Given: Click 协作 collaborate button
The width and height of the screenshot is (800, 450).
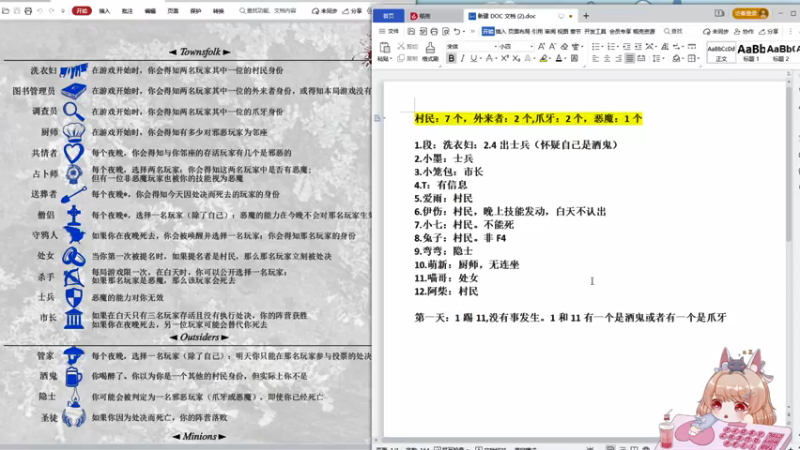Looking at the screenshot, I should coord(744,32).
